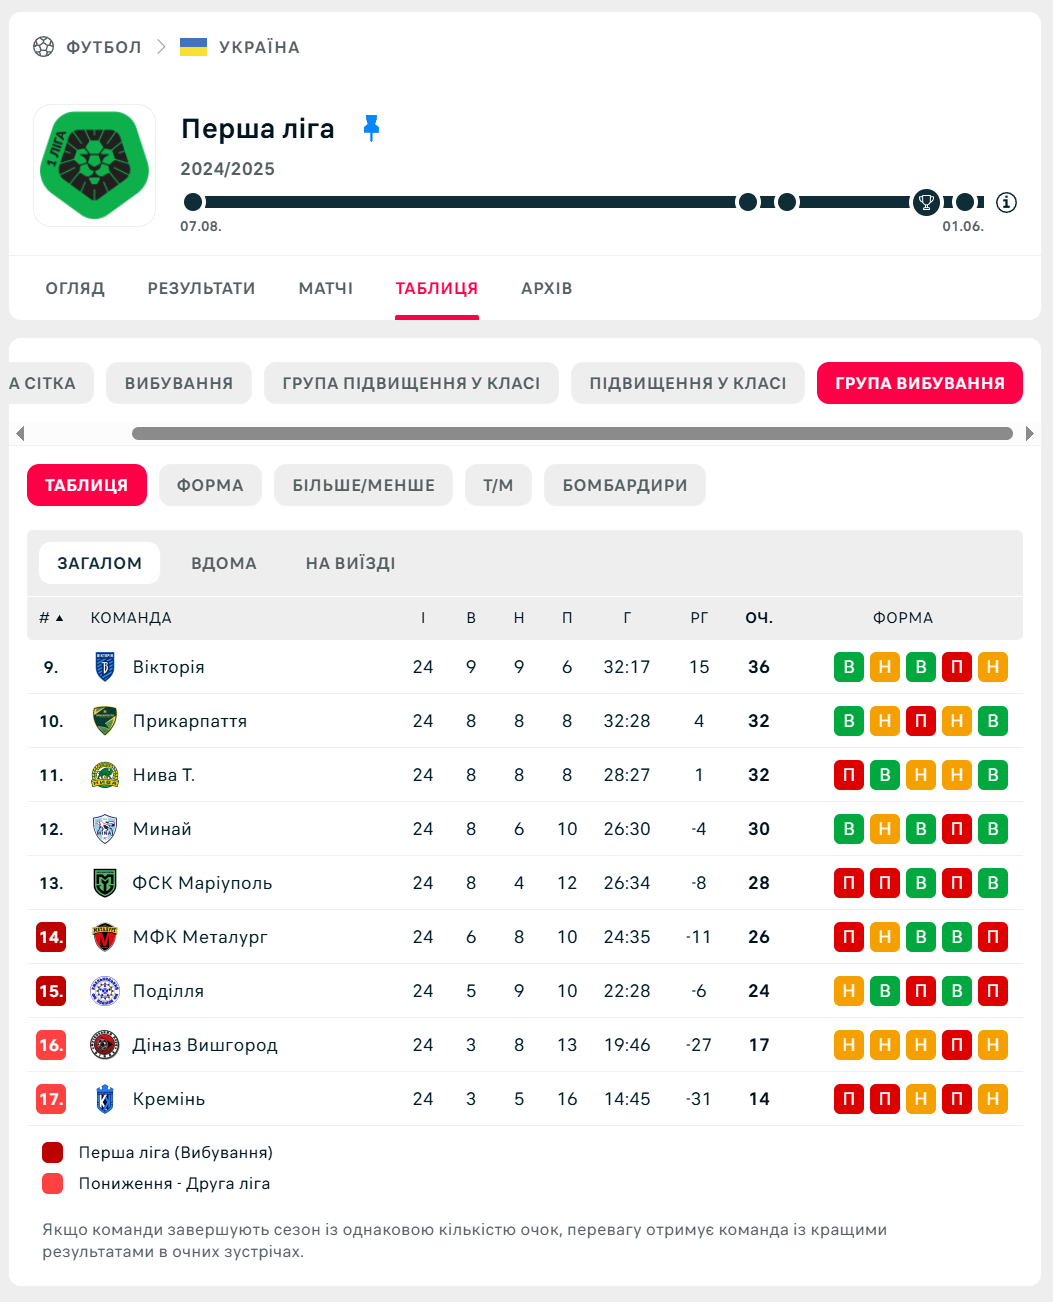Screen dimensions: 1053x1302
Task: Pin the Перша ліга league
Action: pos(371,128)
